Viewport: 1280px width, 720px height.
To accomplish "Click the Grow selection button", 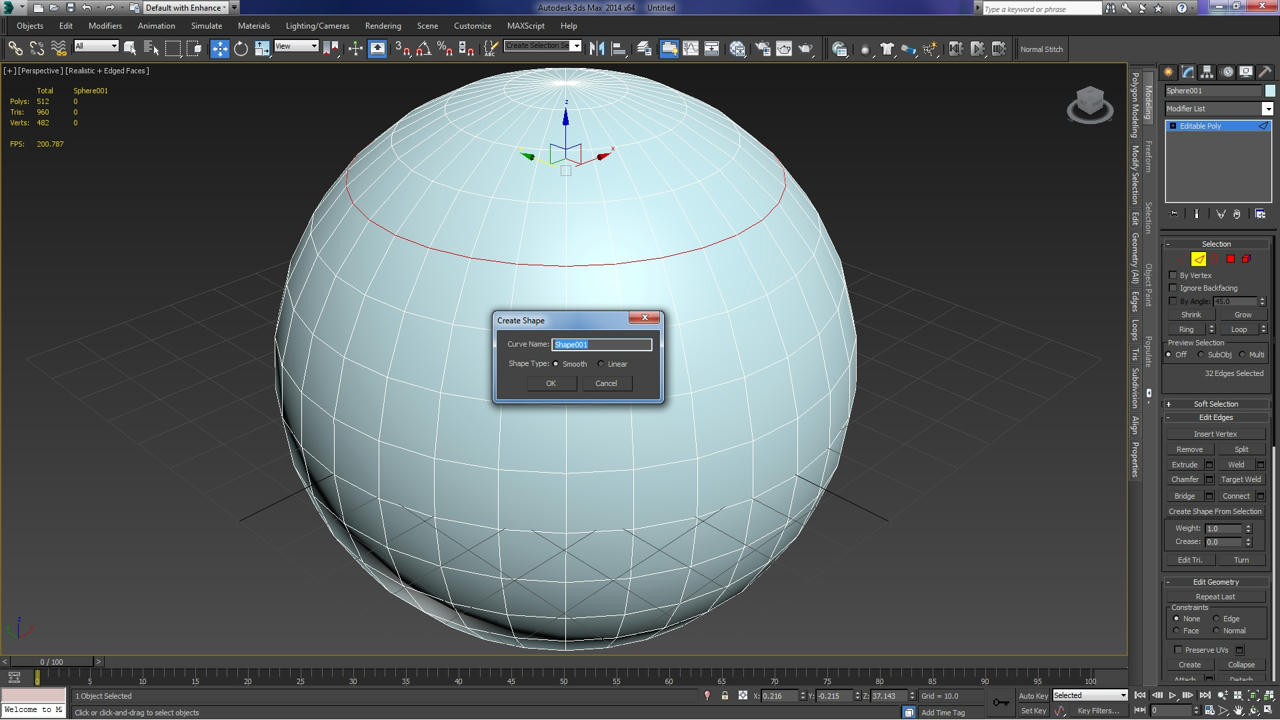I will 1243,314.
